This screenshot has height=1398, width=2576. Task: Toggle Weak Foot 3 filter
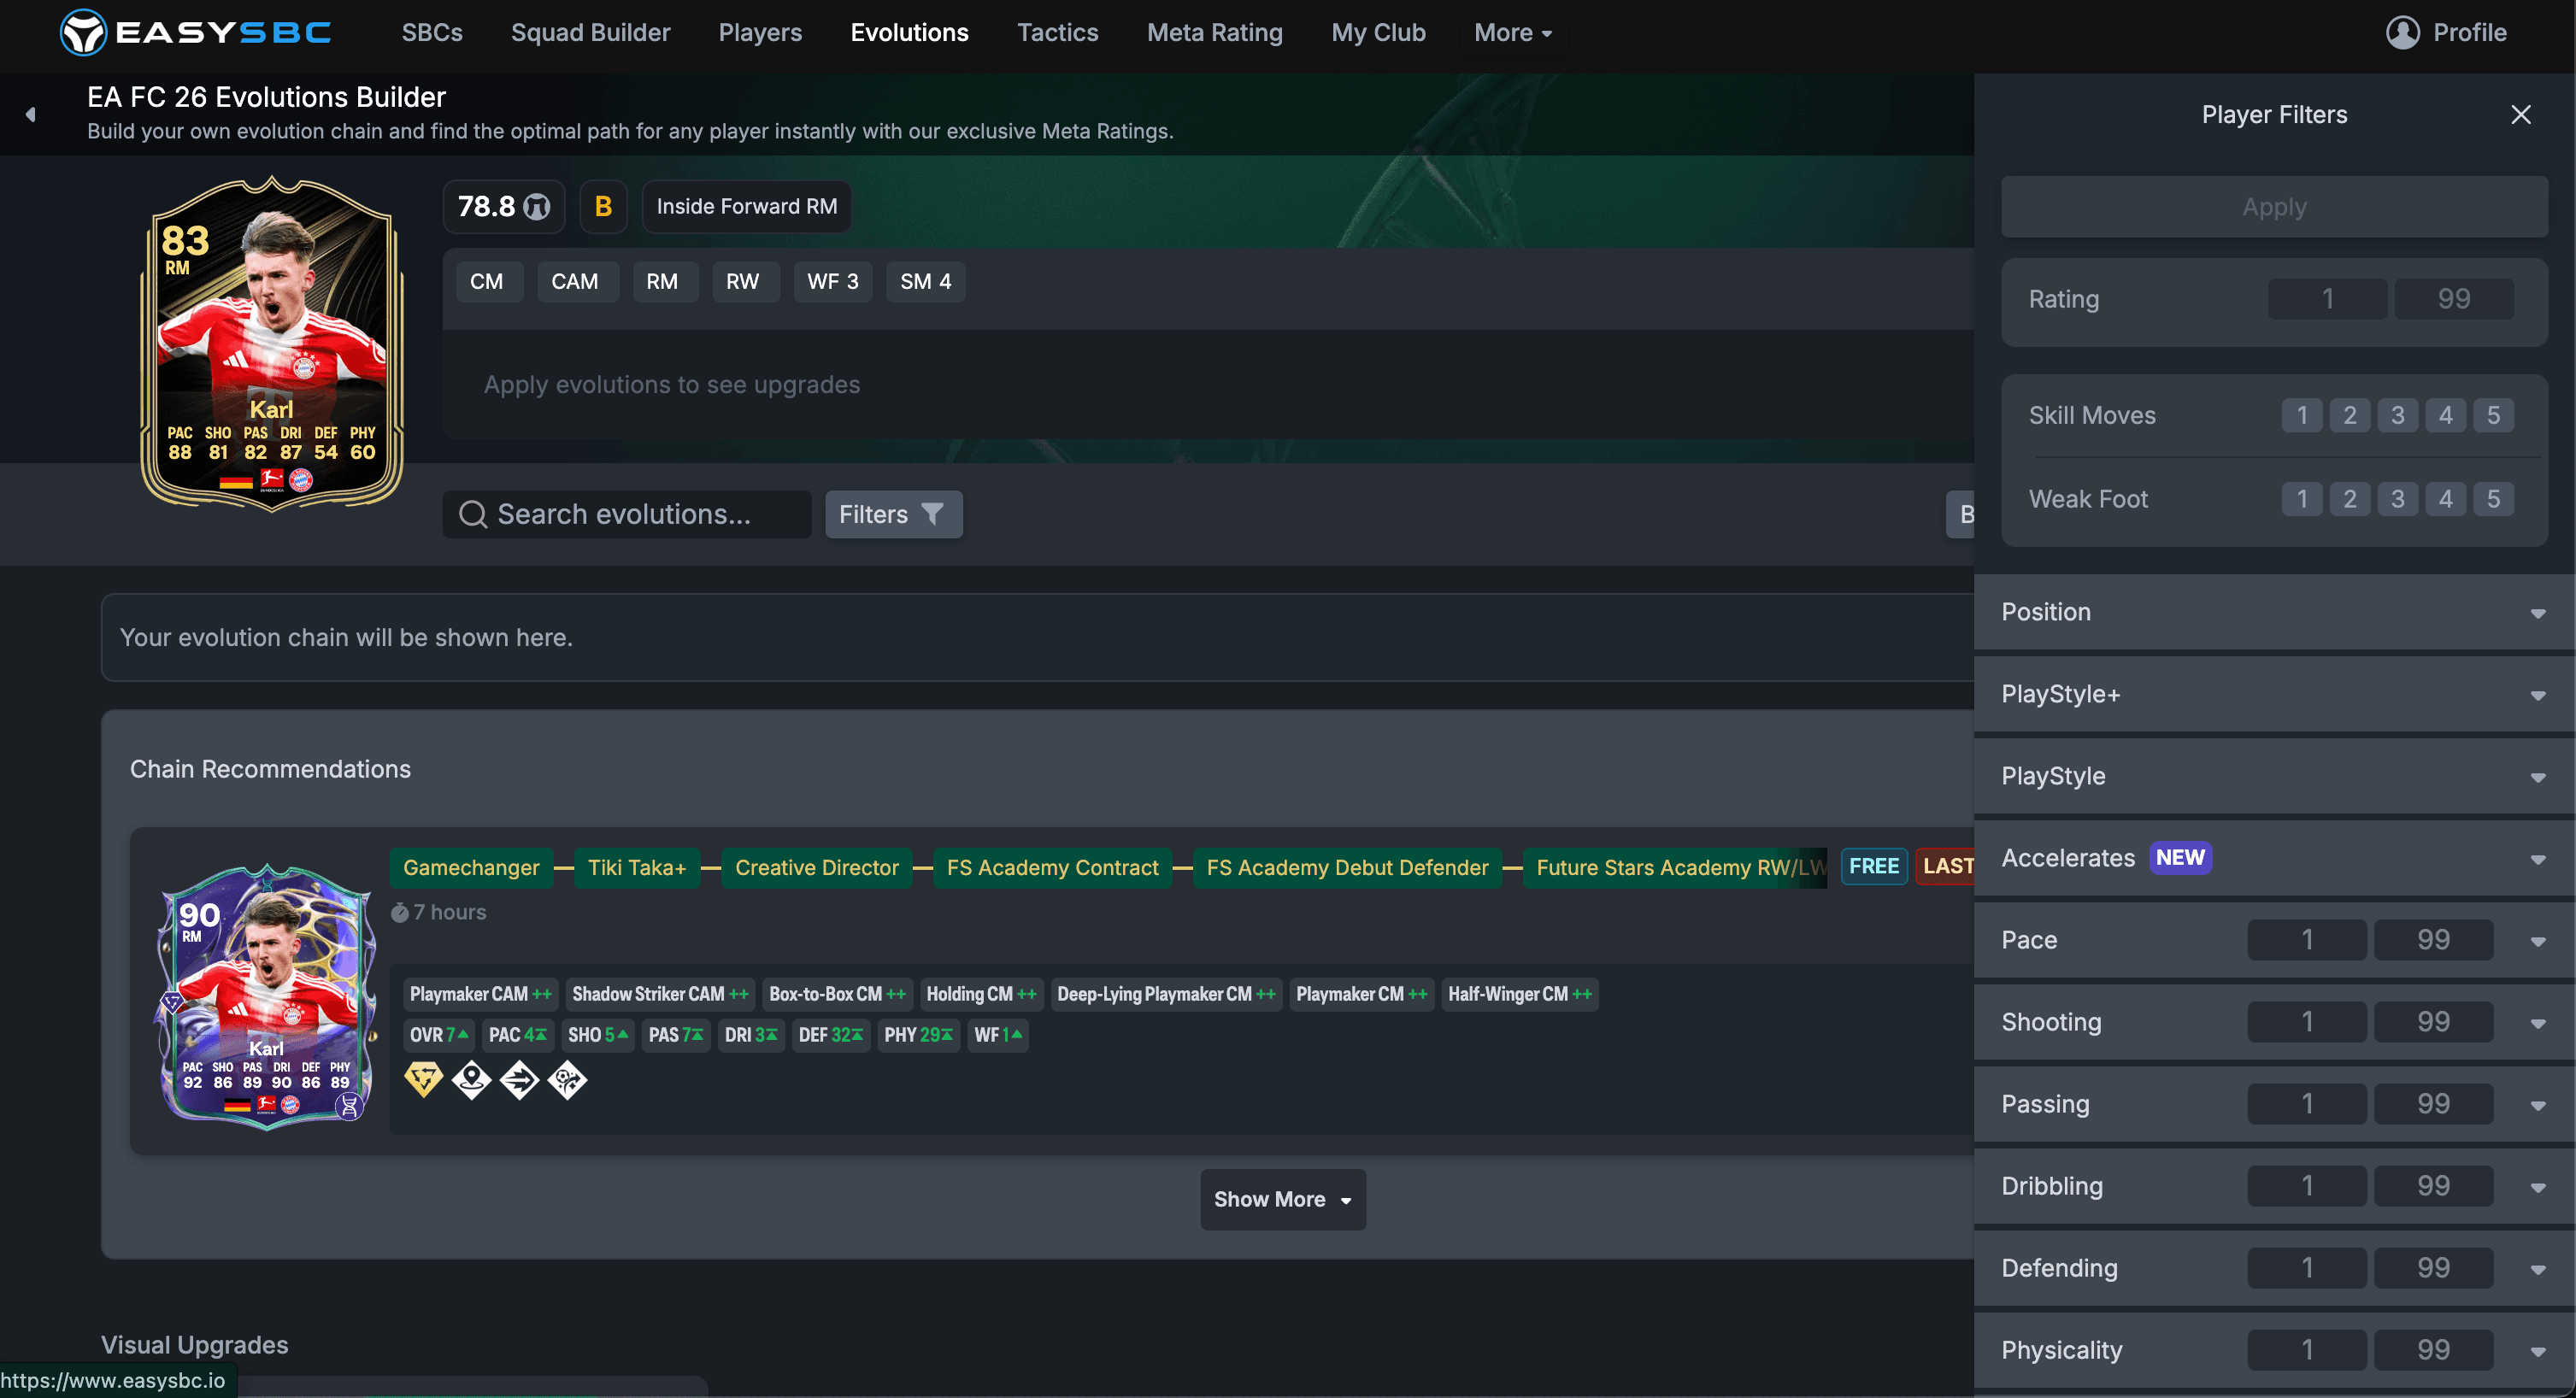coord(2397,499)
